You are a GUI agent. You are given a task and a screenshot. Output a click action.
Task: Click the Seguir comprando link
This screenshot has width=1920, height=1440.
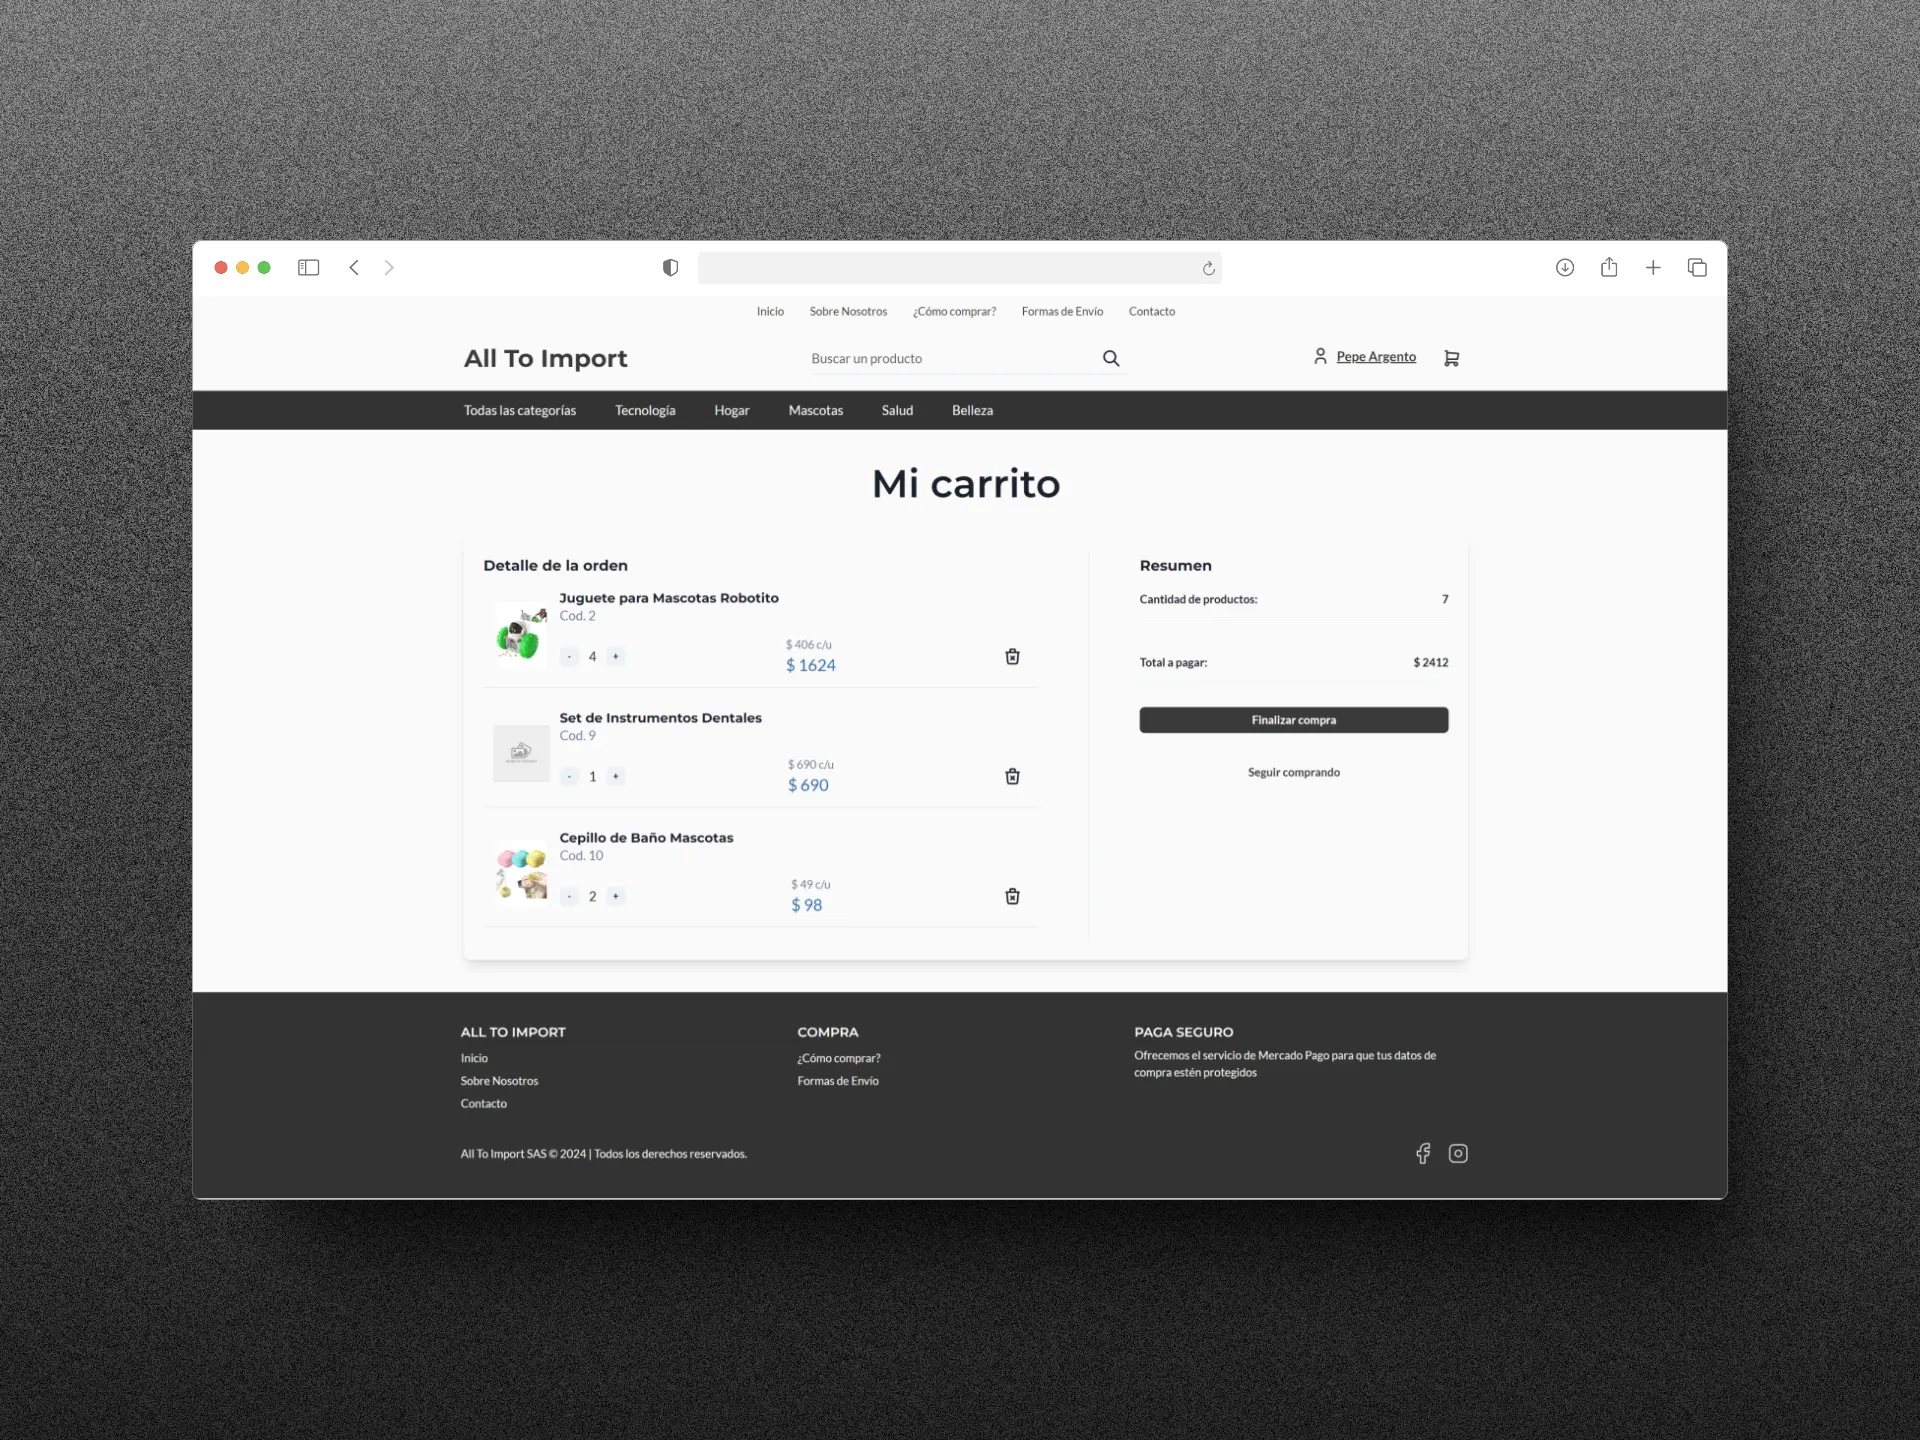point(1294,773)
